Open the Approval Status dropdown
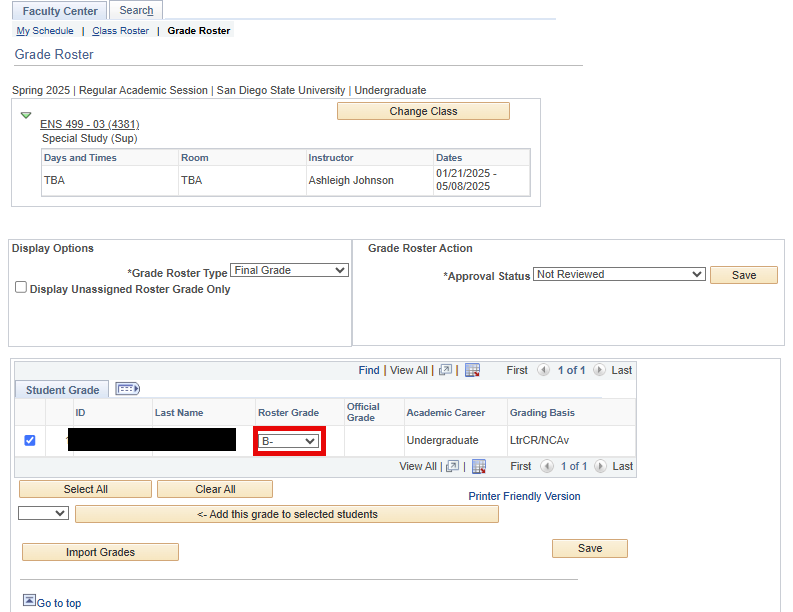 click(620, 274)
